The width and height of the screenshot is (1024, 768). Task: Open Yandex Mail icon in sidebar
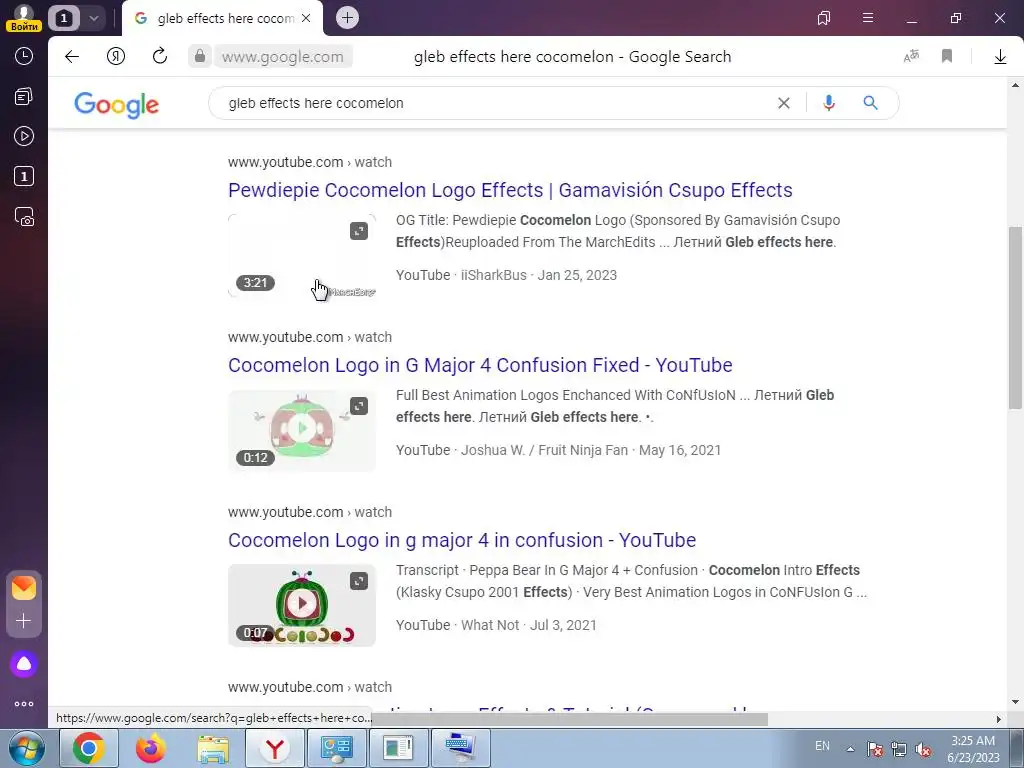[24, 588]
